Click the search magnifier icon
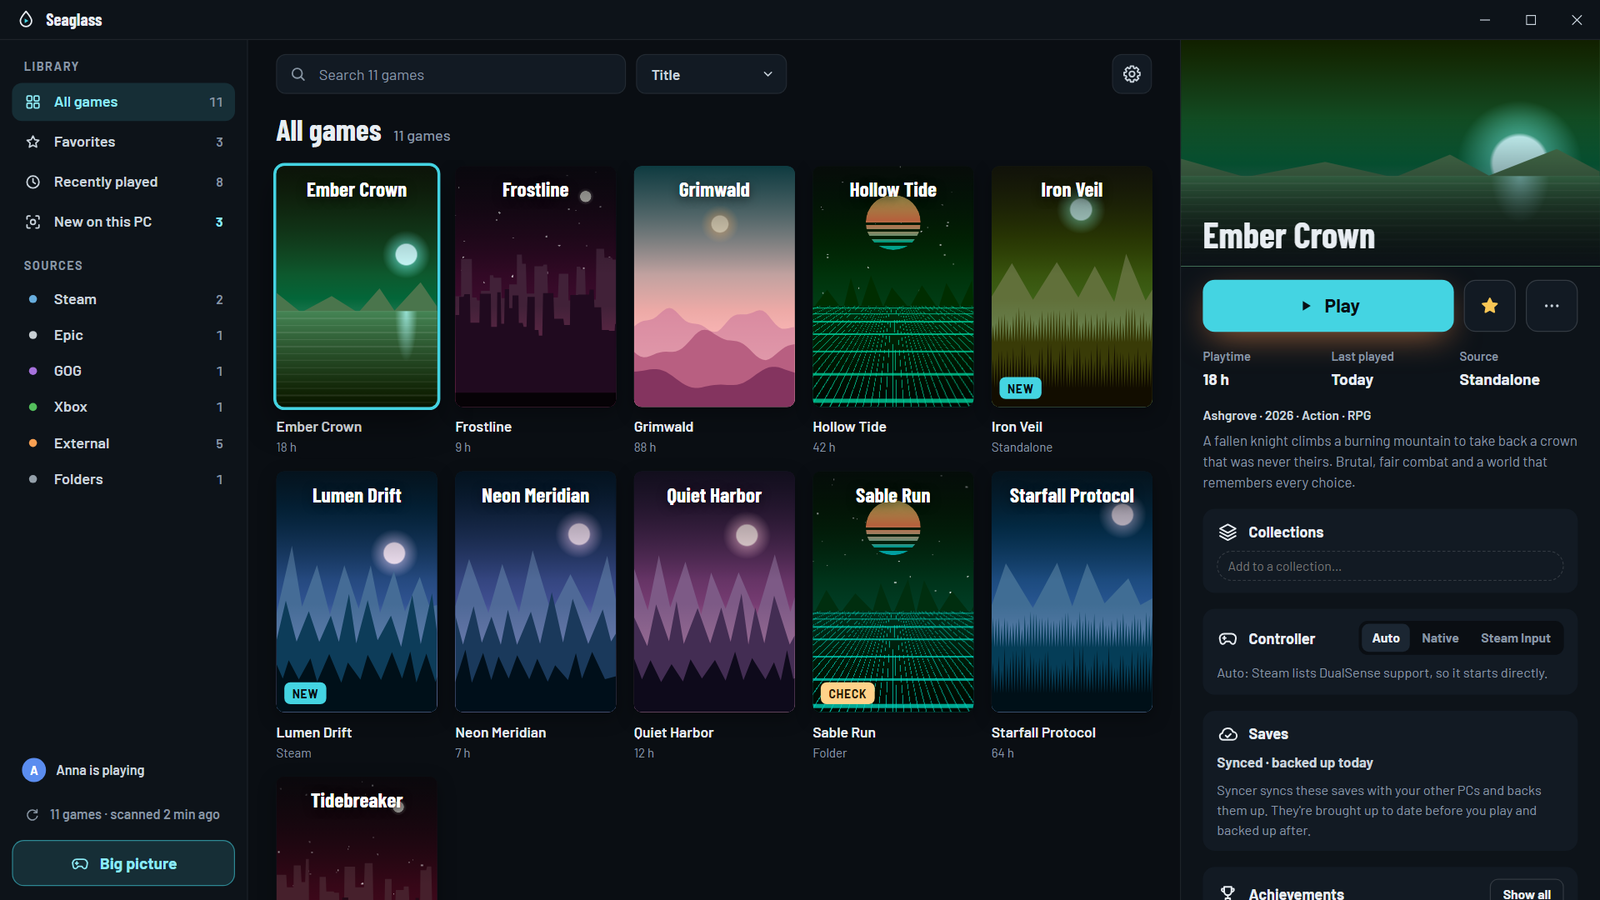 pos(298,75)
